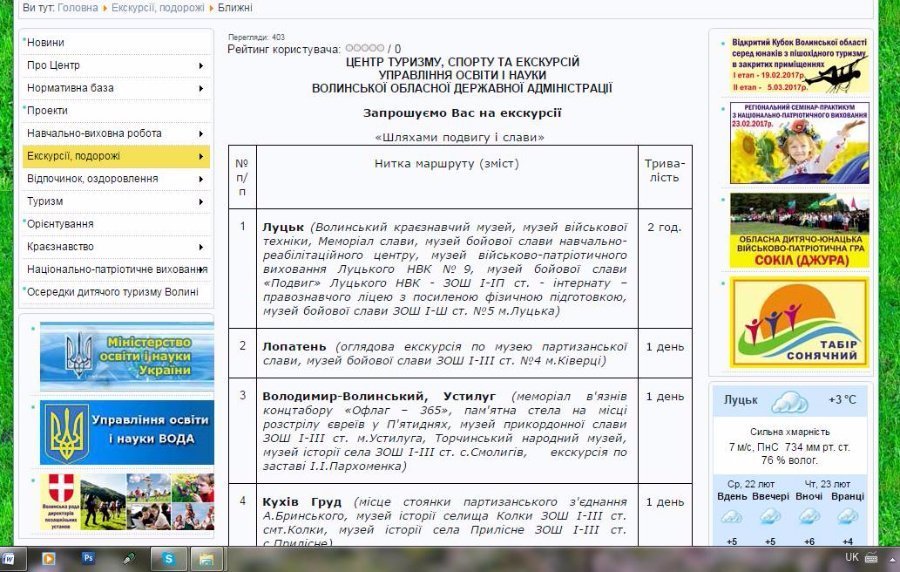This screenshot has height=572, width=900.
Task: Switch the UK keyboard language indicator
Action: tap(851, 557)
